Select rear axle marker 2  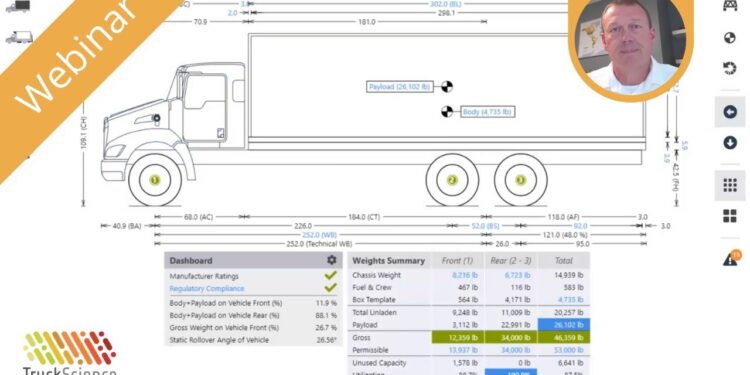click(x=452, y=180)
